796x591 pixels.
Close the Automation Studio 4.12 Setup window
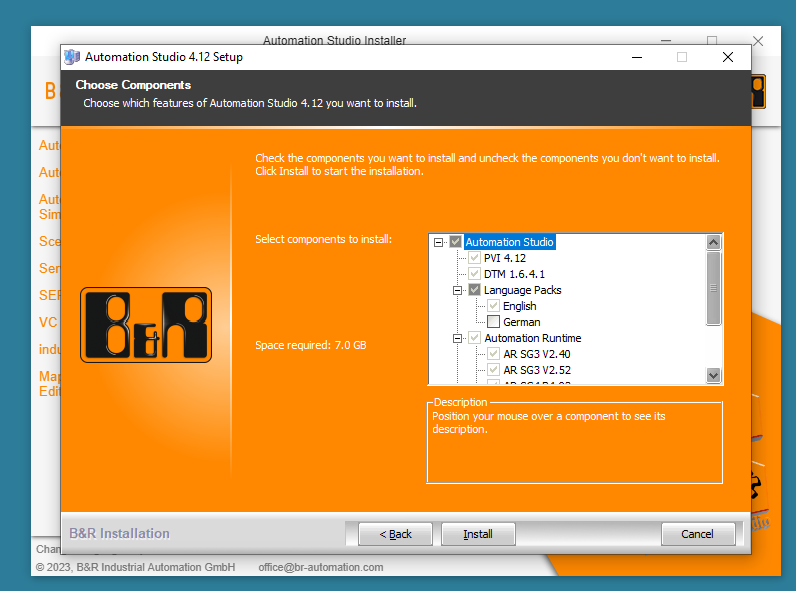(x=728, y=57)
